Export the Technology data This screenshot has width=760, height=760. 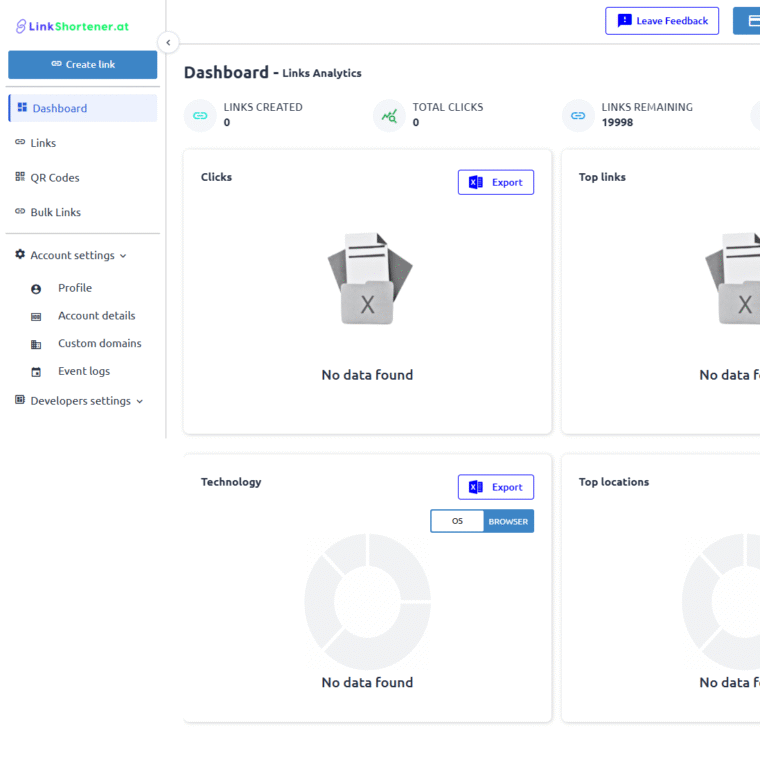[x=496, y=487]
